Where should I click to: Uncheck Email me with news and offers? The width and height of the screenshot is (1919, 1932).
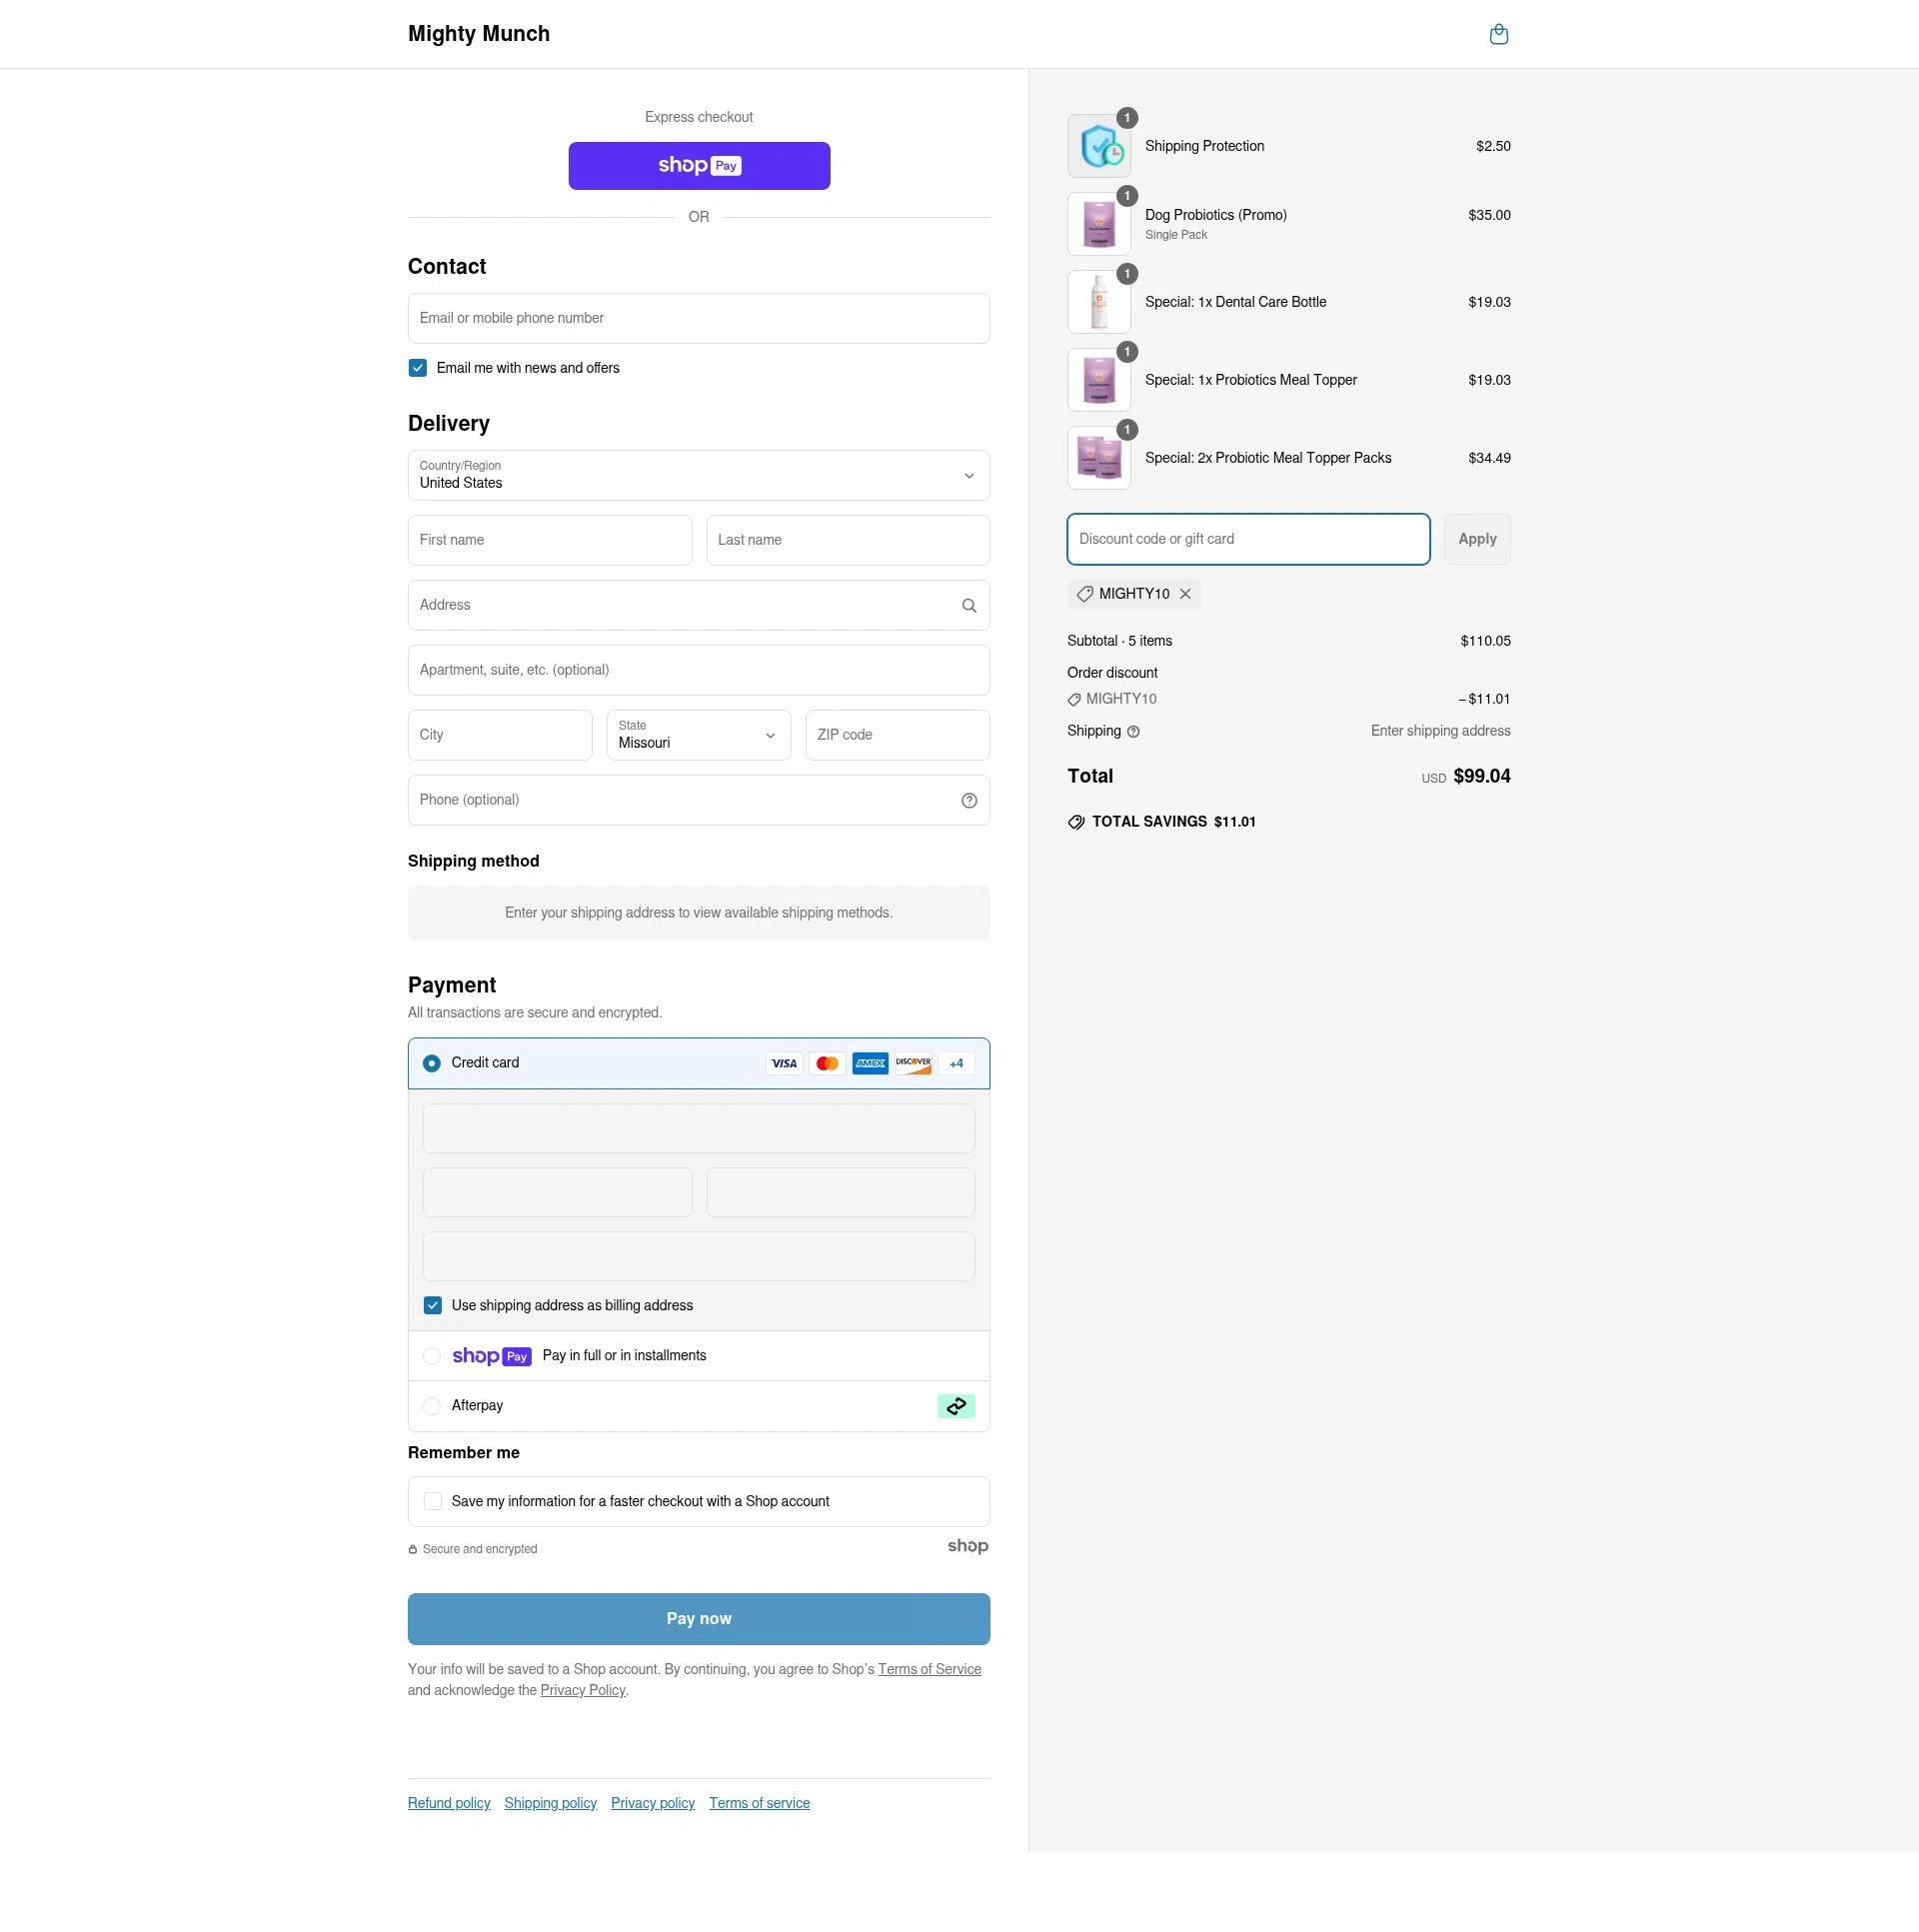click(417, 367)
